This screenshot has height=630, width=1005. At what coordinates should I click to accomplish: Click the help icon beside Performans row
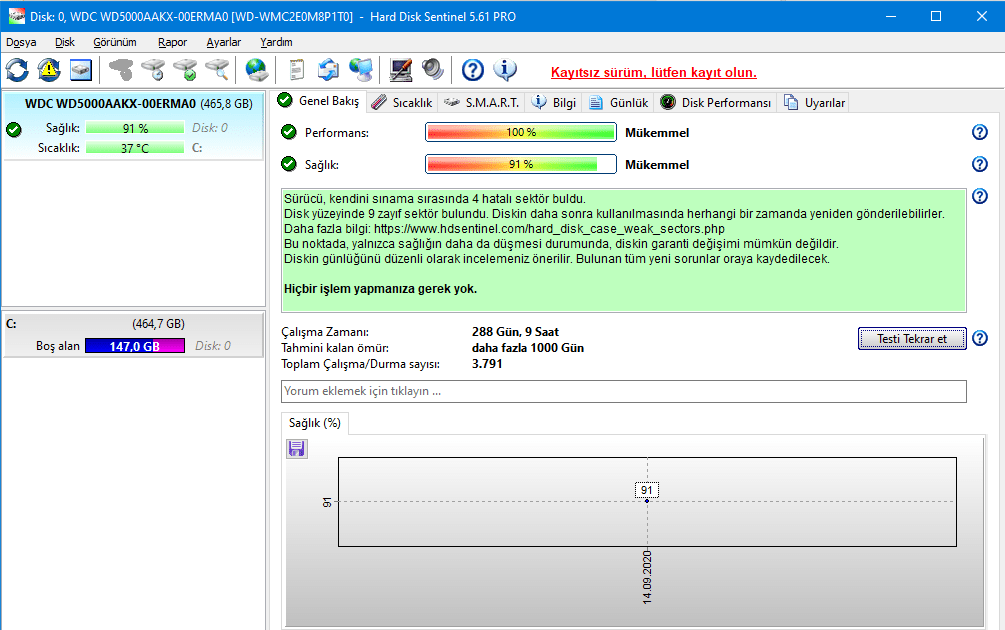coord(980,132)
